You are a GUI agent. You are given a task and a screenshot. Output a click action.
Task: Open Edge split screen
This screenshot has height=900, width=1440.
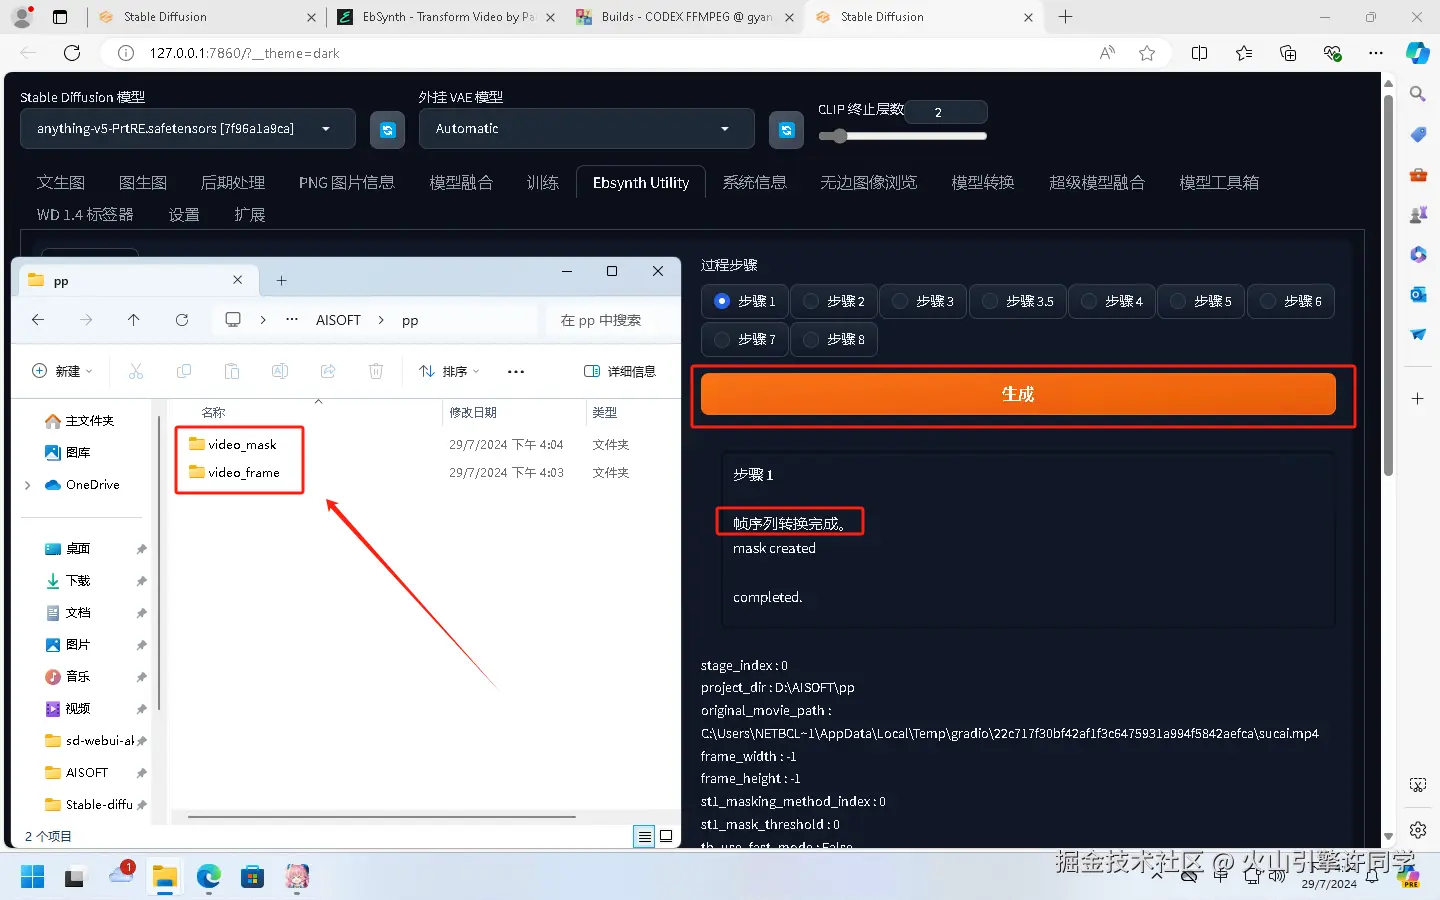pos(1200,53)
